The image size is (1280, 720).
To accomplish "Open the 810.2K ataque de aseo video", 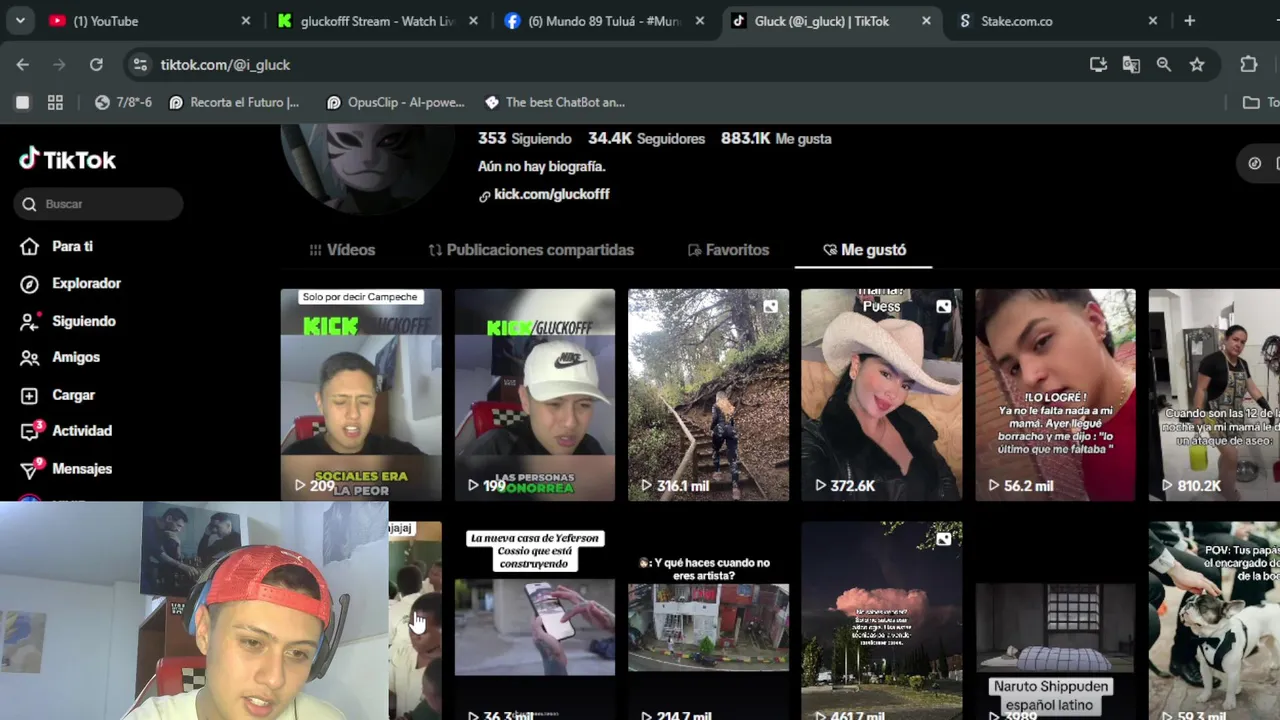I will [x=1214, y=395].
